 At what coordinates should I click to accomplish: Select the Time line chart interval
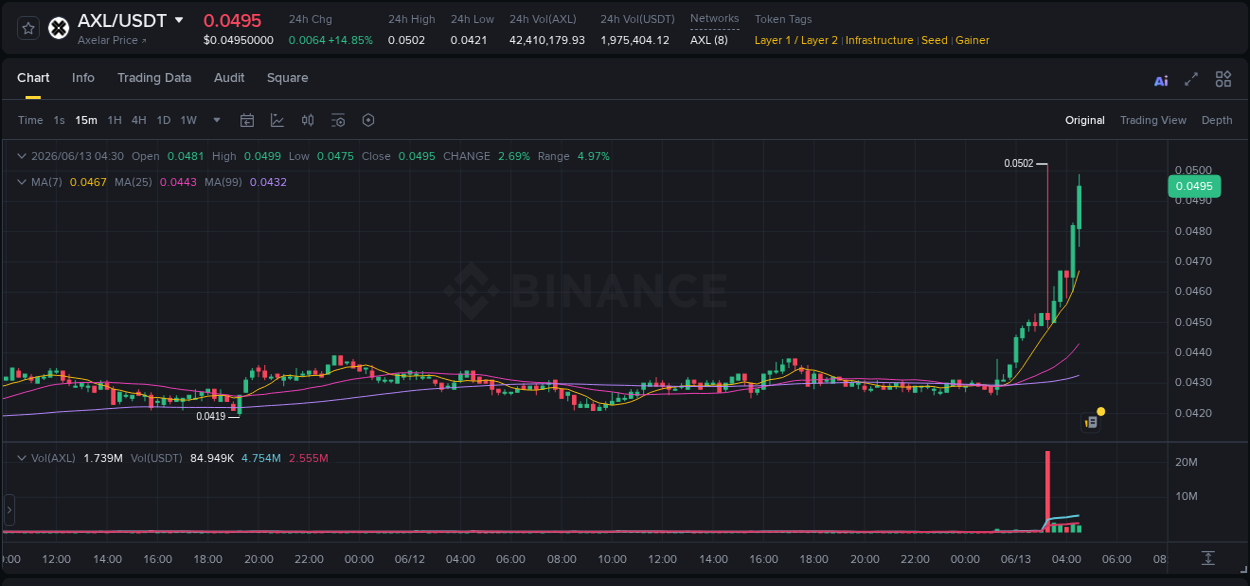(x=30, y=120)
